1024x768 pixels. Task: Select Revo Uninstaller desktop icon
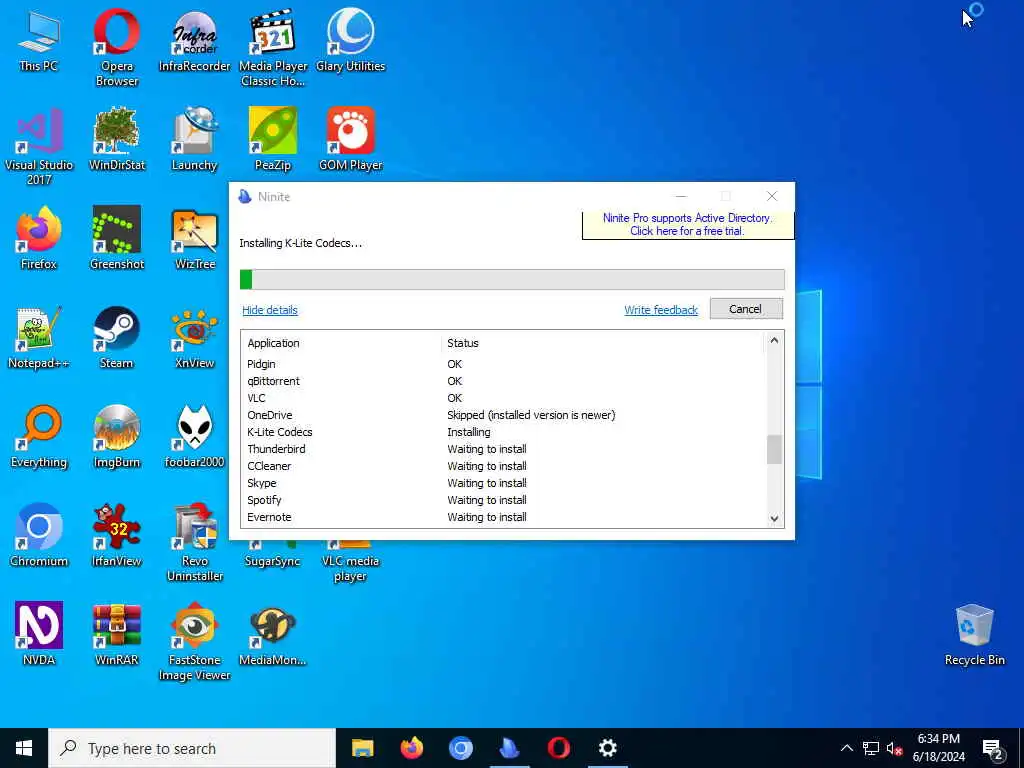(195, 543)
